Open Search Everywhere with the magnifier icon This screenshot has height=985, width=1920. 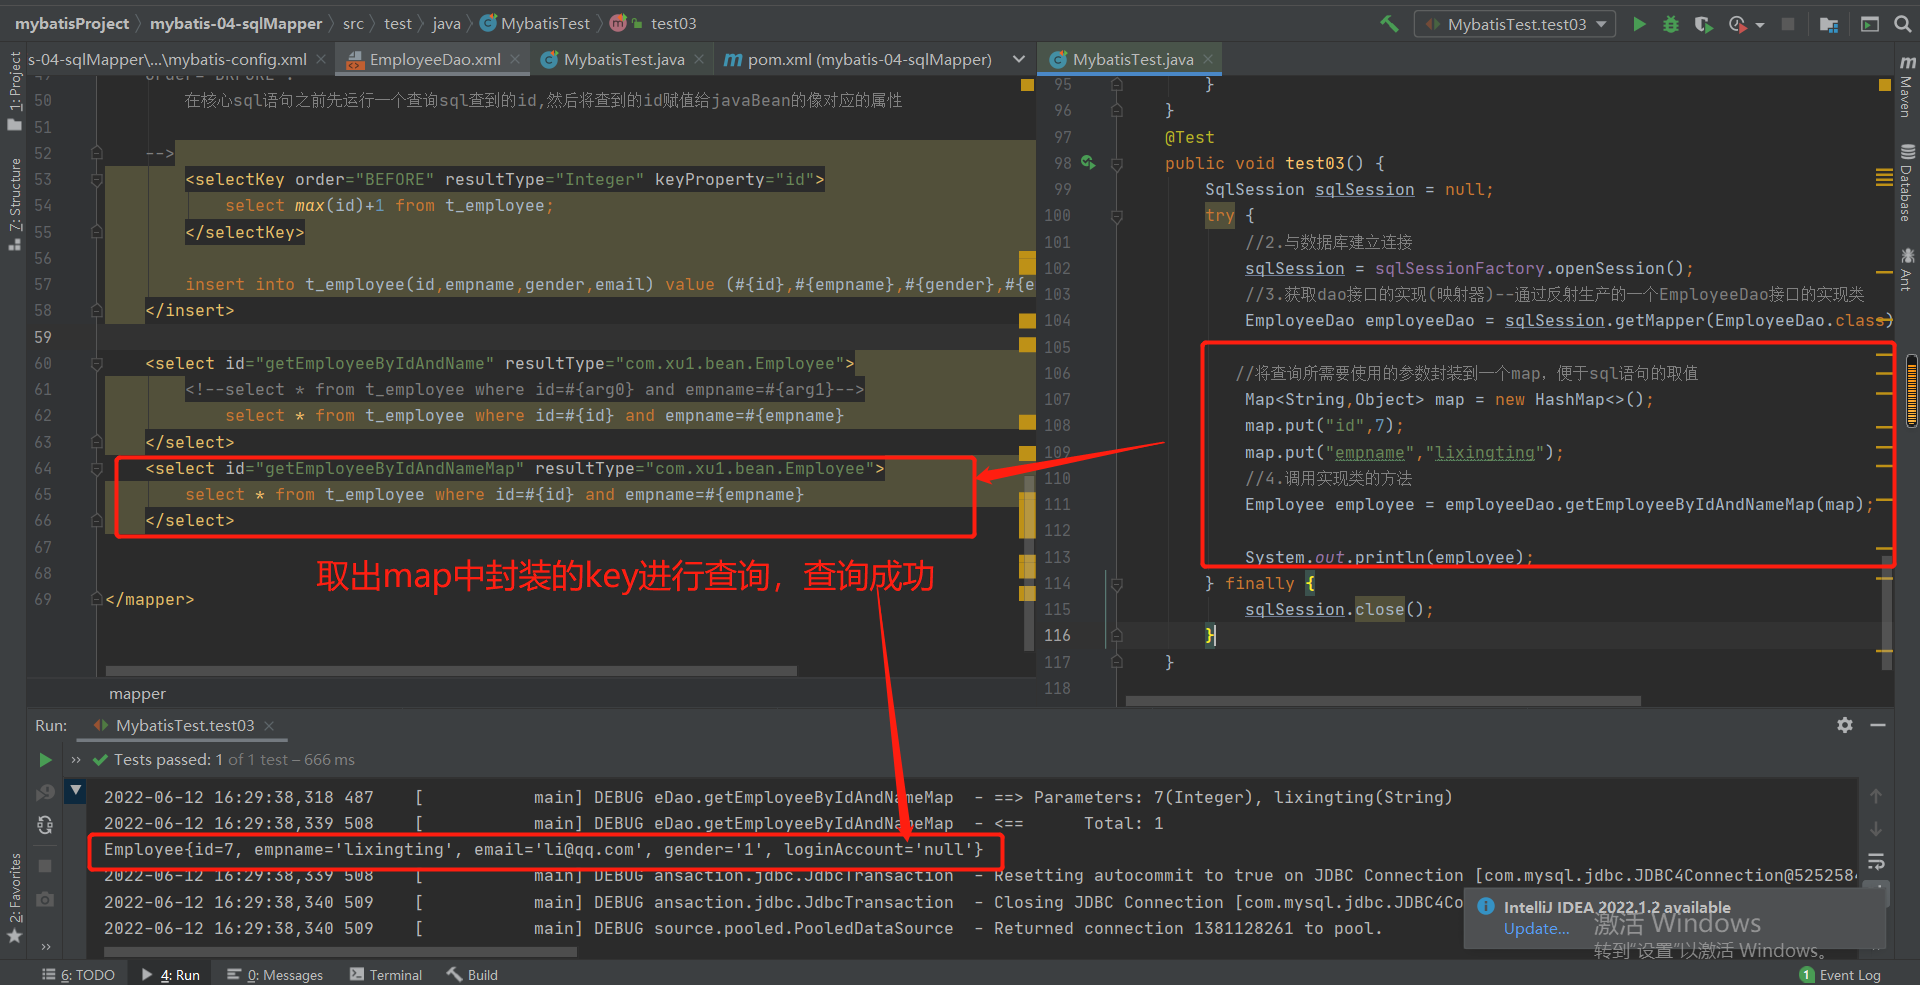click(1902, 24)
